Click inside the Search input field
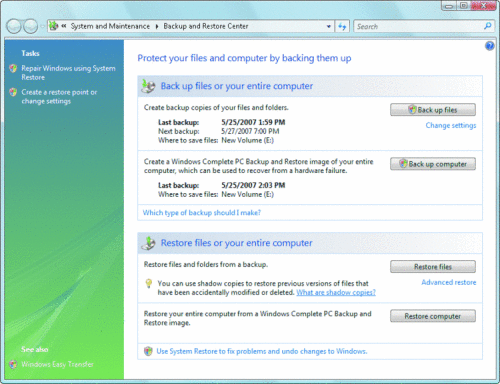 [418, 26]
